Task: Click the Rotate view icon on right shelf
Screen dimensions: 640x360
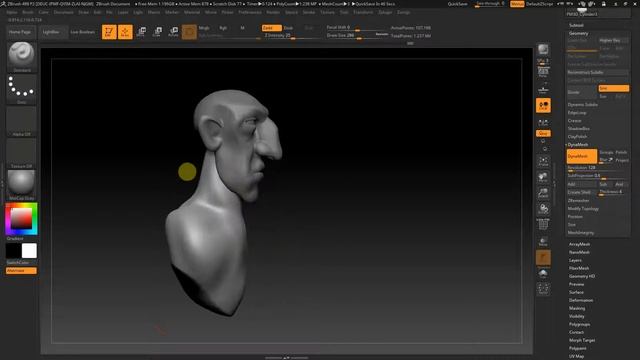Action: (x=543, y=209)
